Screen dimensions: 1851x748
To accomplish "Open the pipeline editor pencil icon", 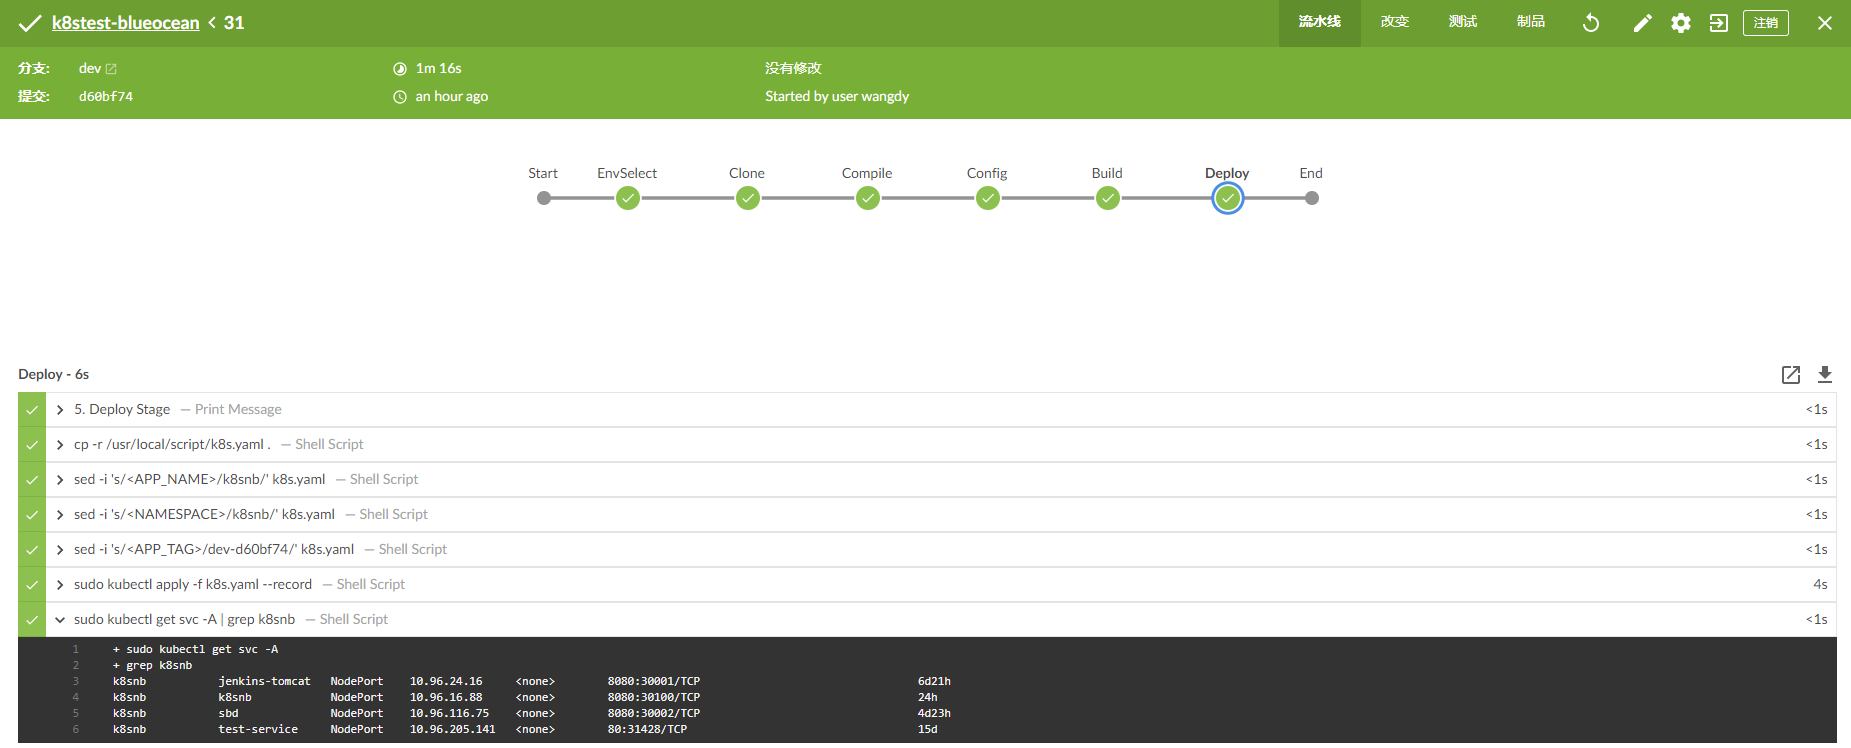I will 1642,23.
